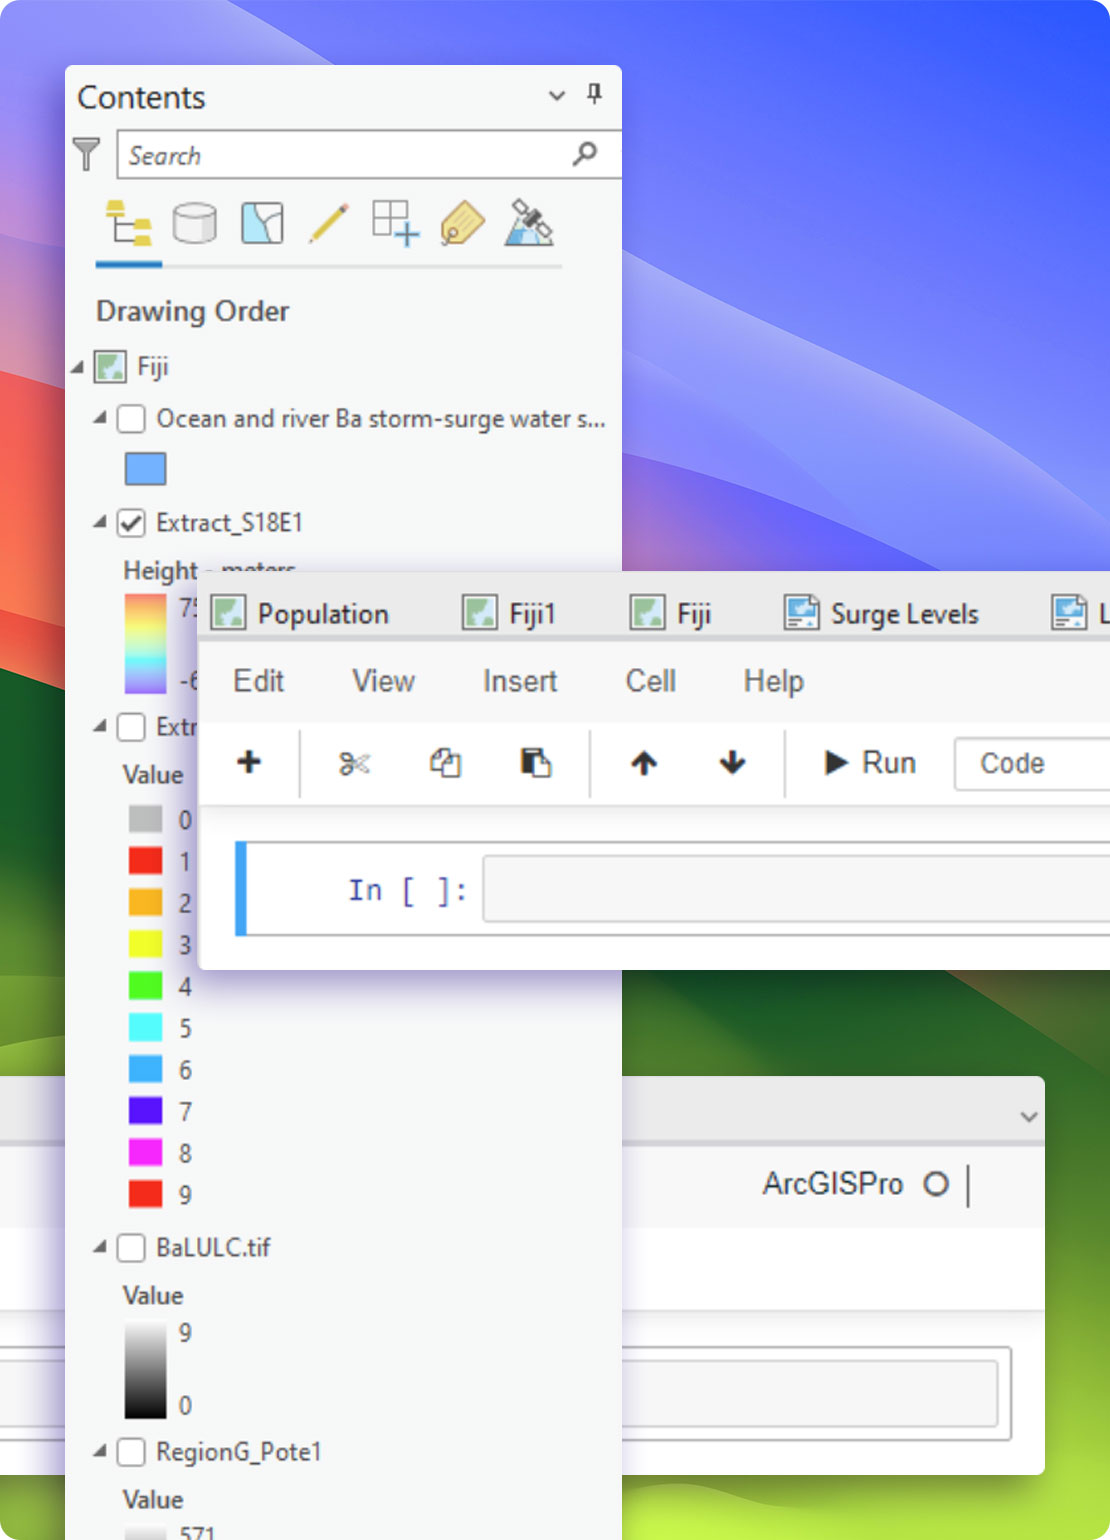Open the Code cell type dropdown

[x=1030, y=764]
